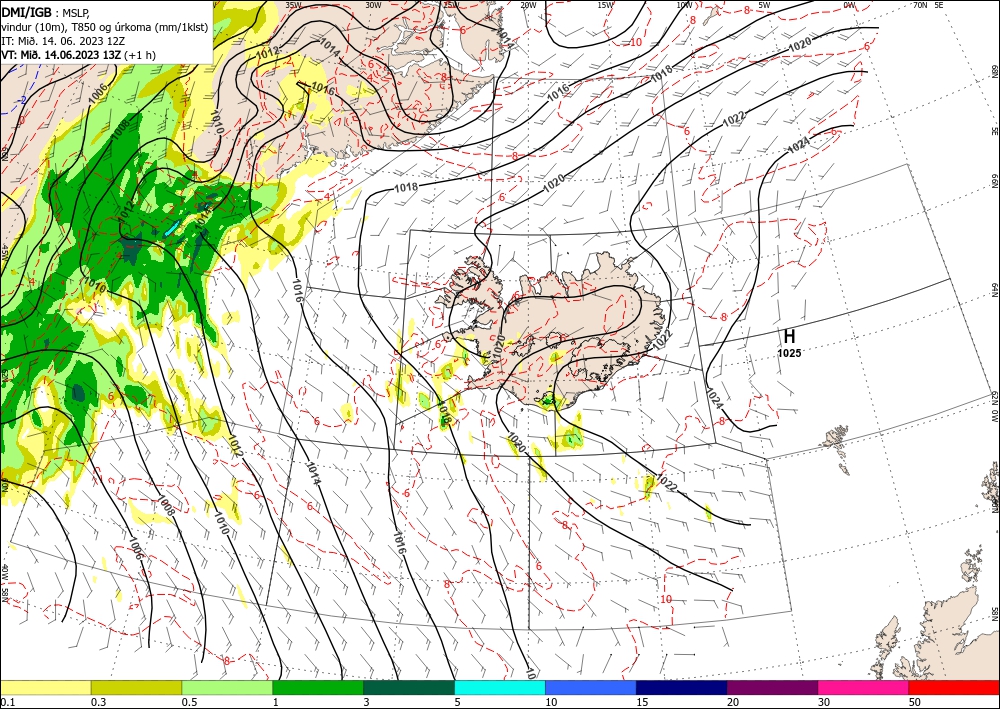Click the '1025' pressure value below H

tap(789, 353)
